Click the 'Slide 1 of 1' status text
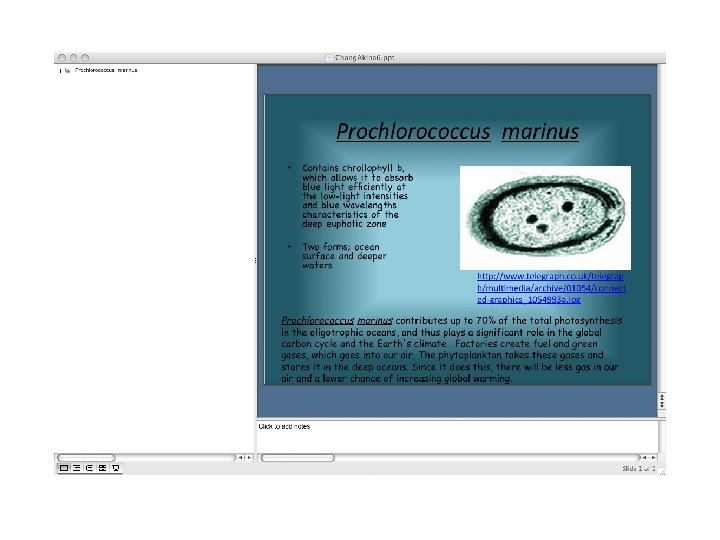 [639, 468]
